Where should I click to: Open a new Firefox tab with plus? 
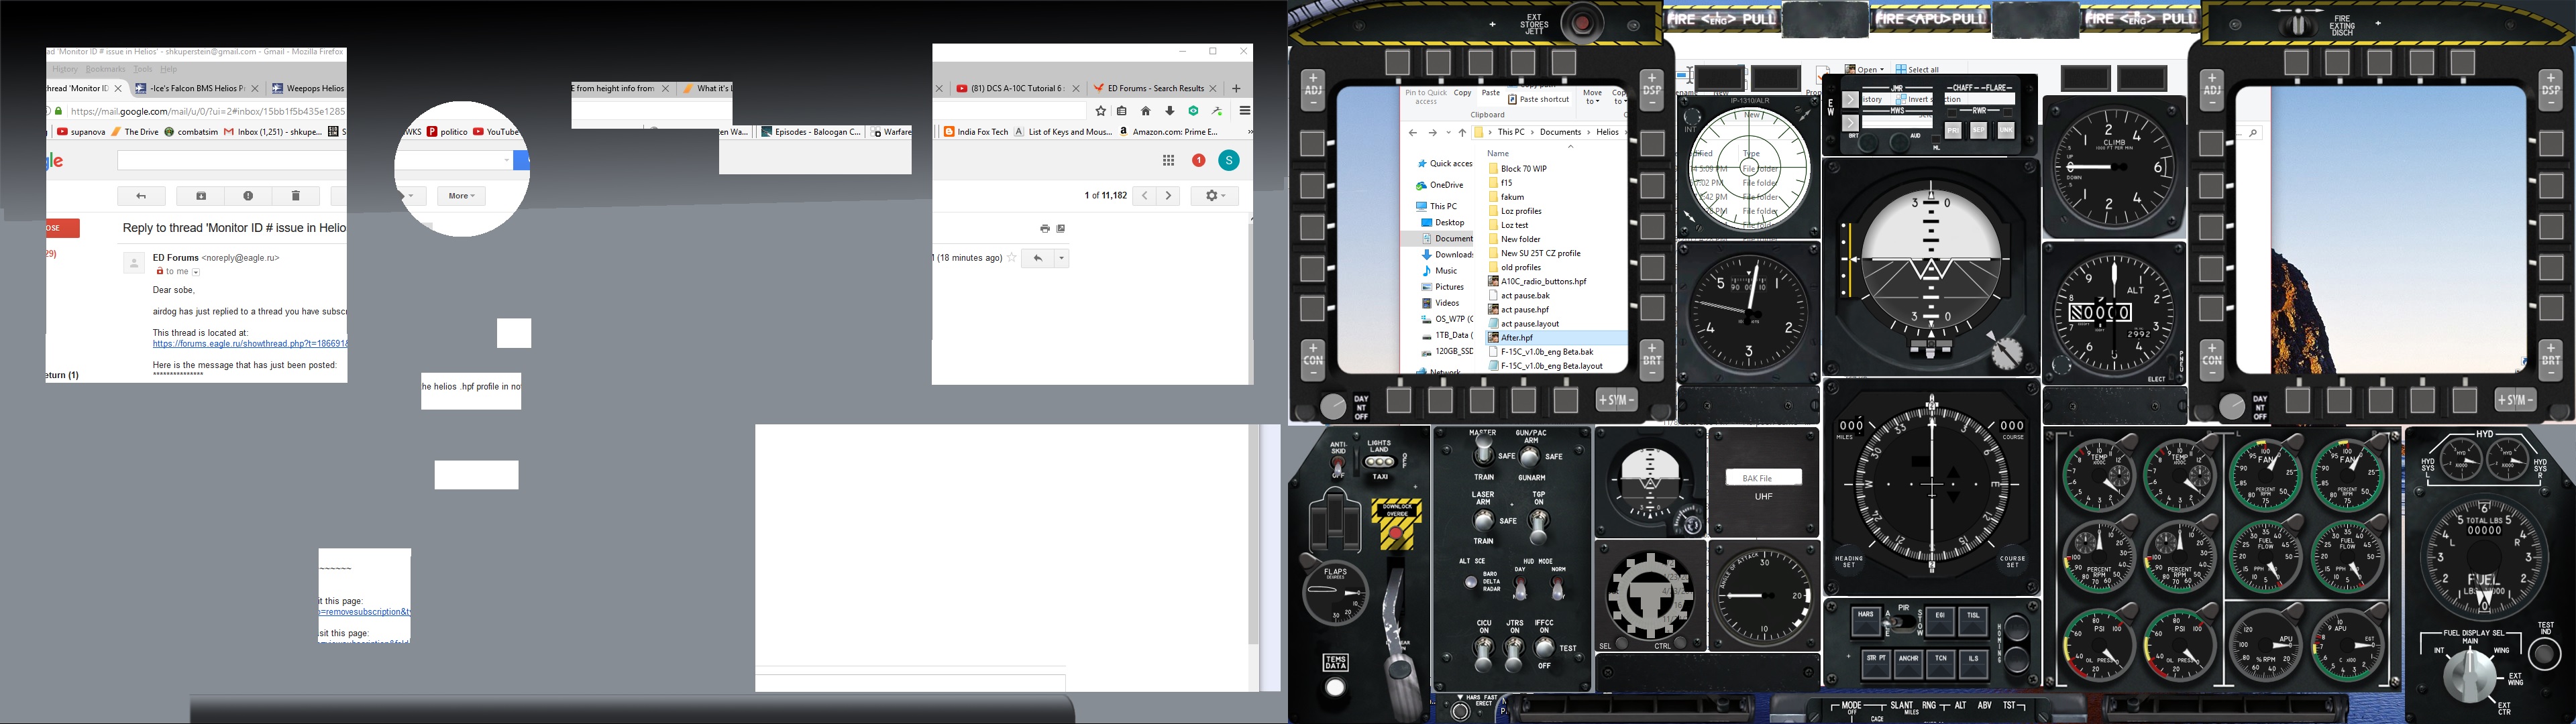(x=1236, y=88)
